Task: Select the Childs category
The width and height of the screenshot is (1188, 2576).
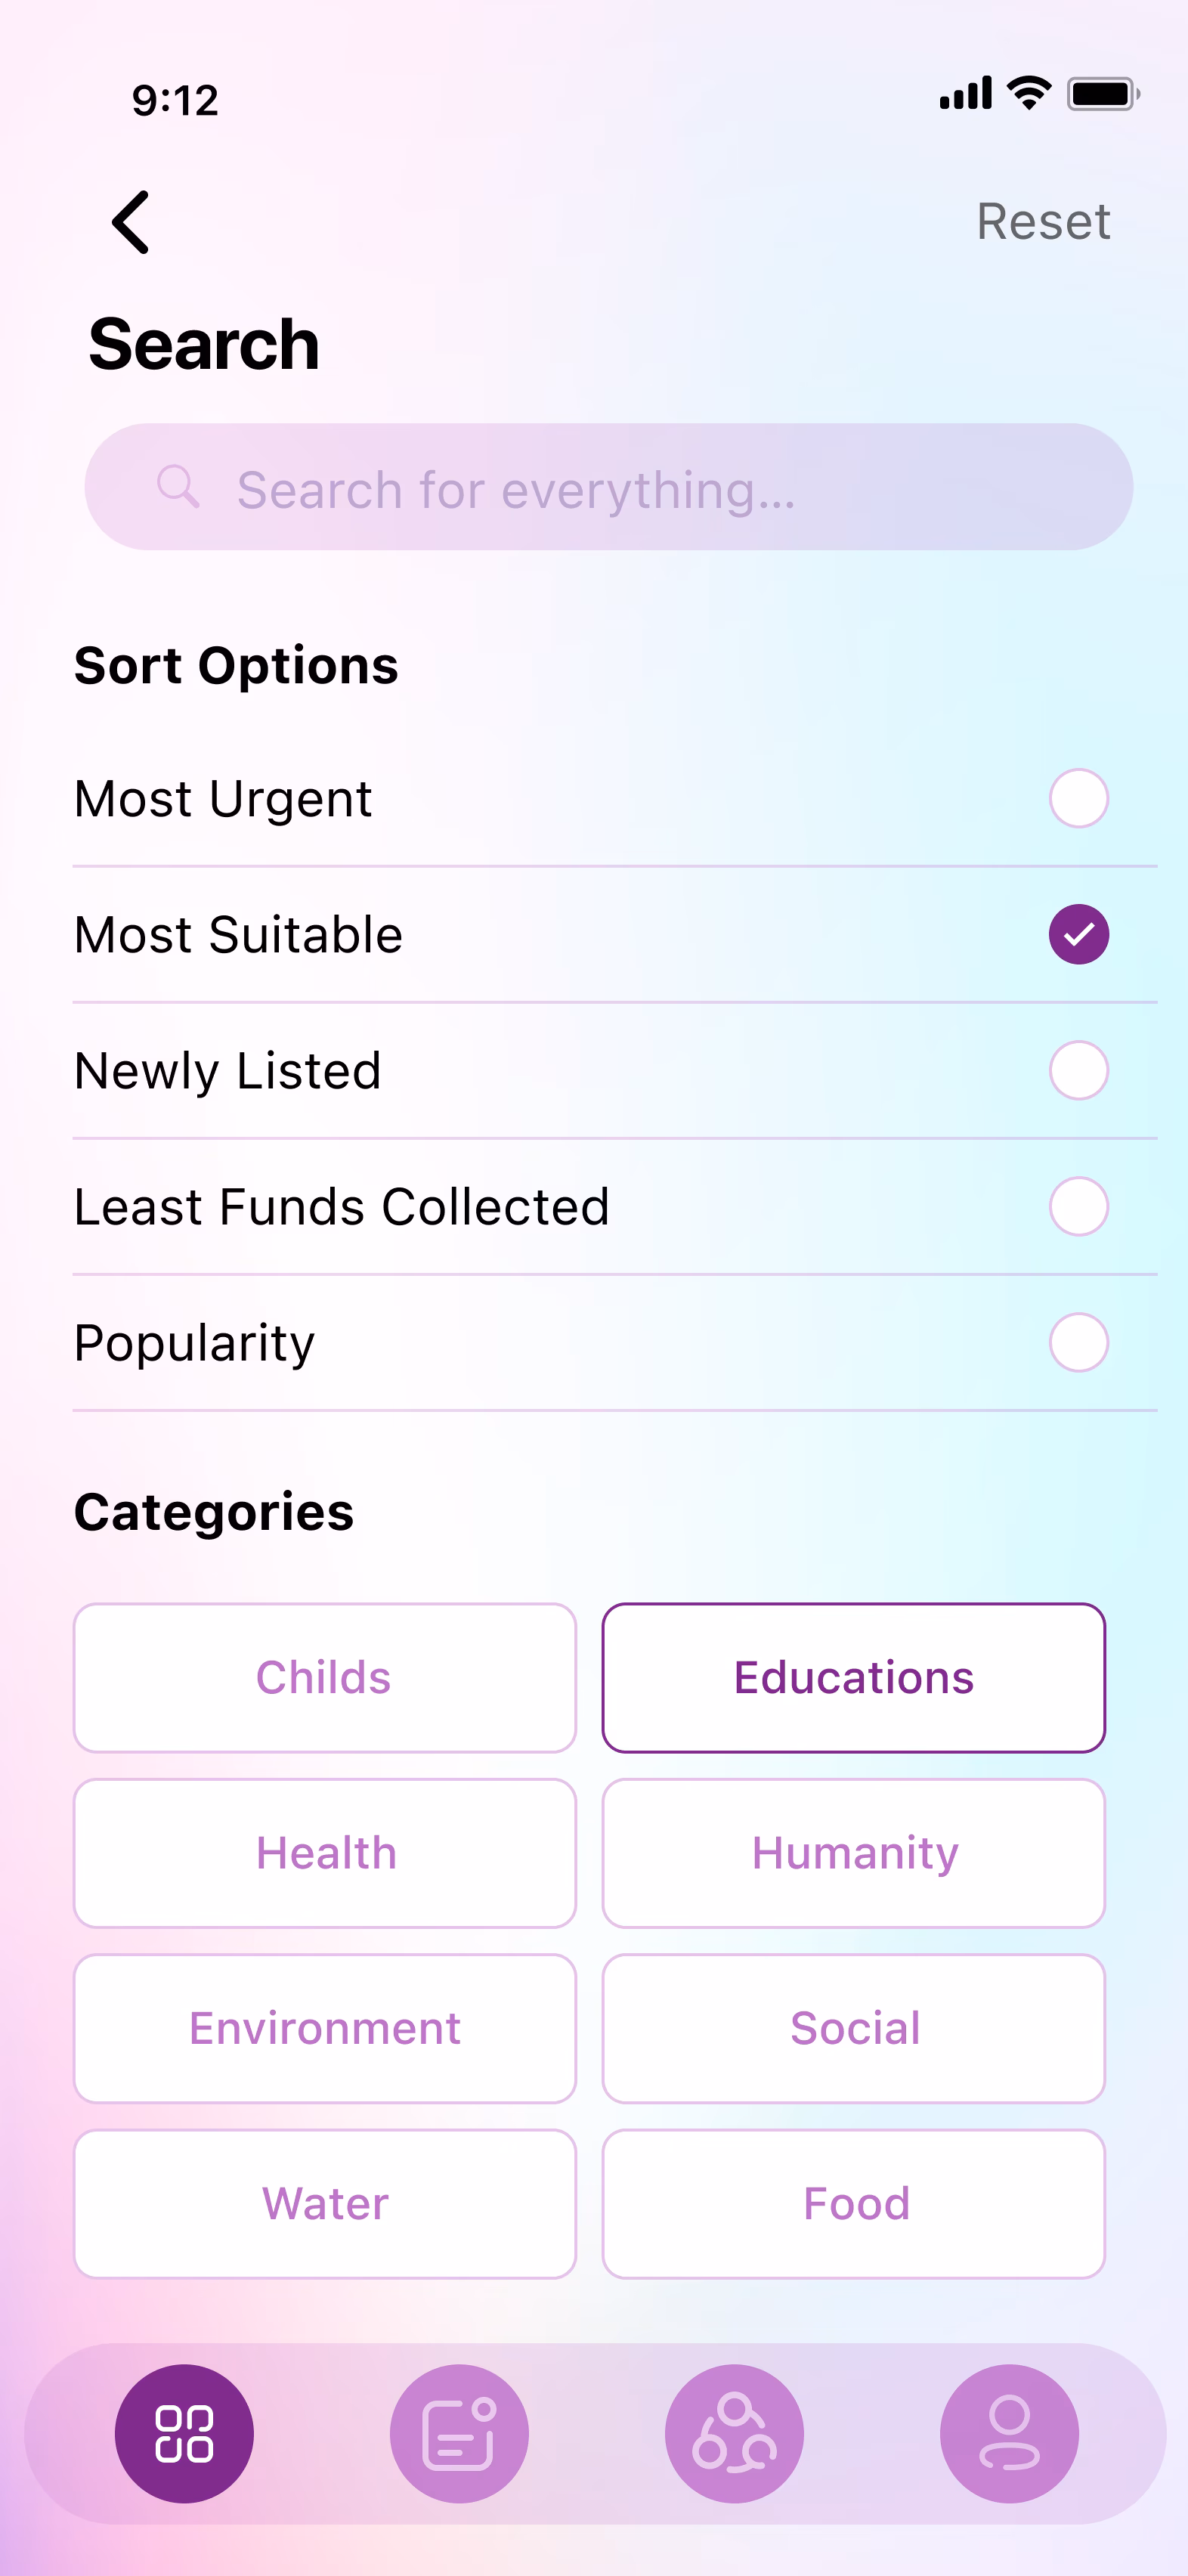Action: pyautogui.click(x=324, y=1677)
